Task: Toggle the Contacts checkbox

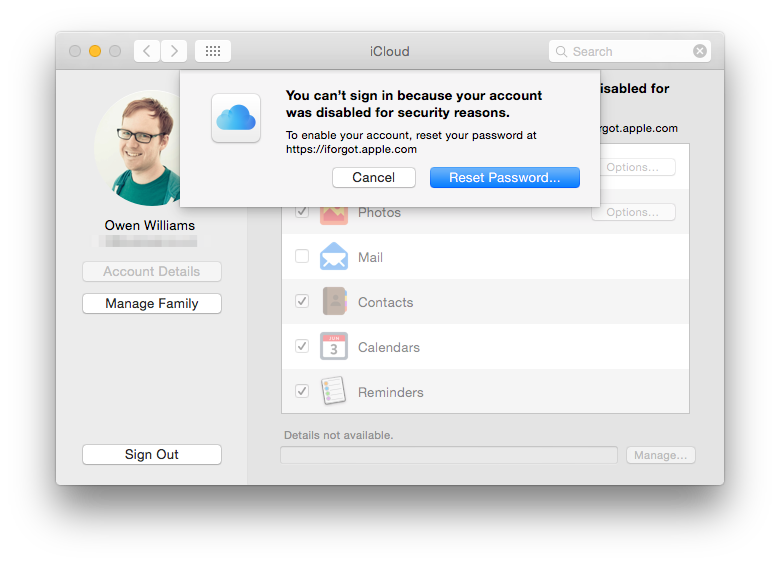Action: [302, 301]
